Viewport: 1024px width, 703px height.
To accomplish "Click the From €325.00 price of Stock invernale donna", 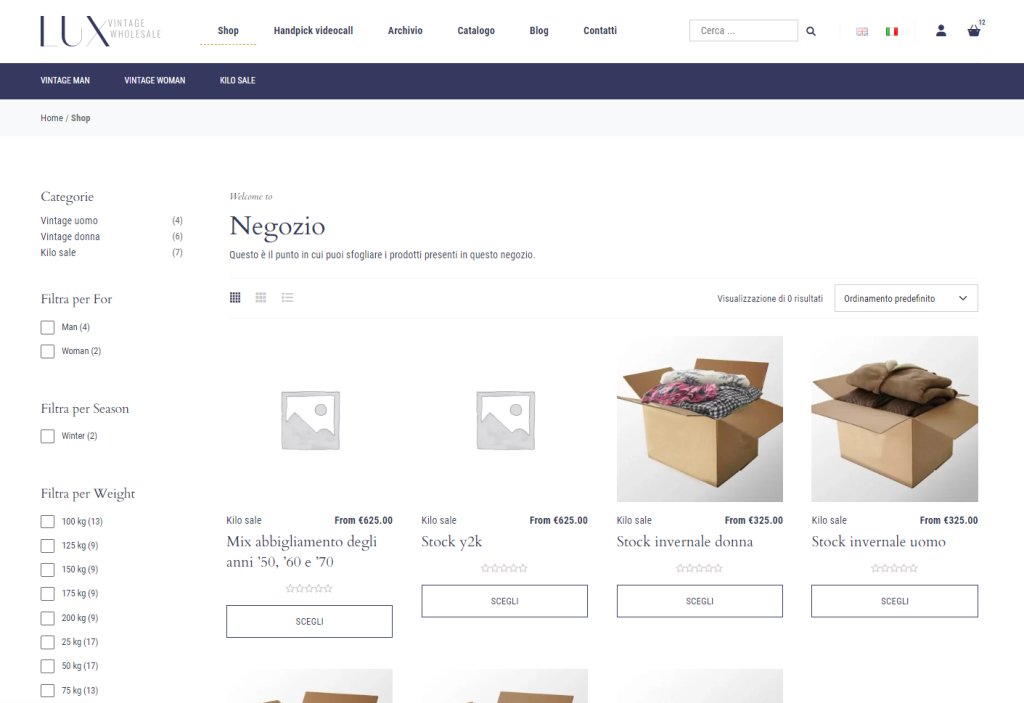I will 754,521.
